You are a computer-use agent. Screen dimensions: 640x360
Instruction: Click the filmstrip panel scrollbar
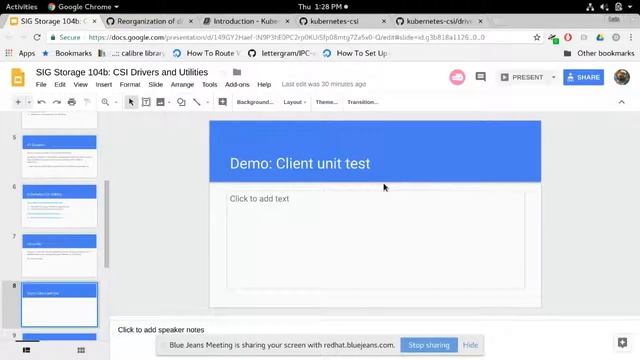tap(107, 224)
